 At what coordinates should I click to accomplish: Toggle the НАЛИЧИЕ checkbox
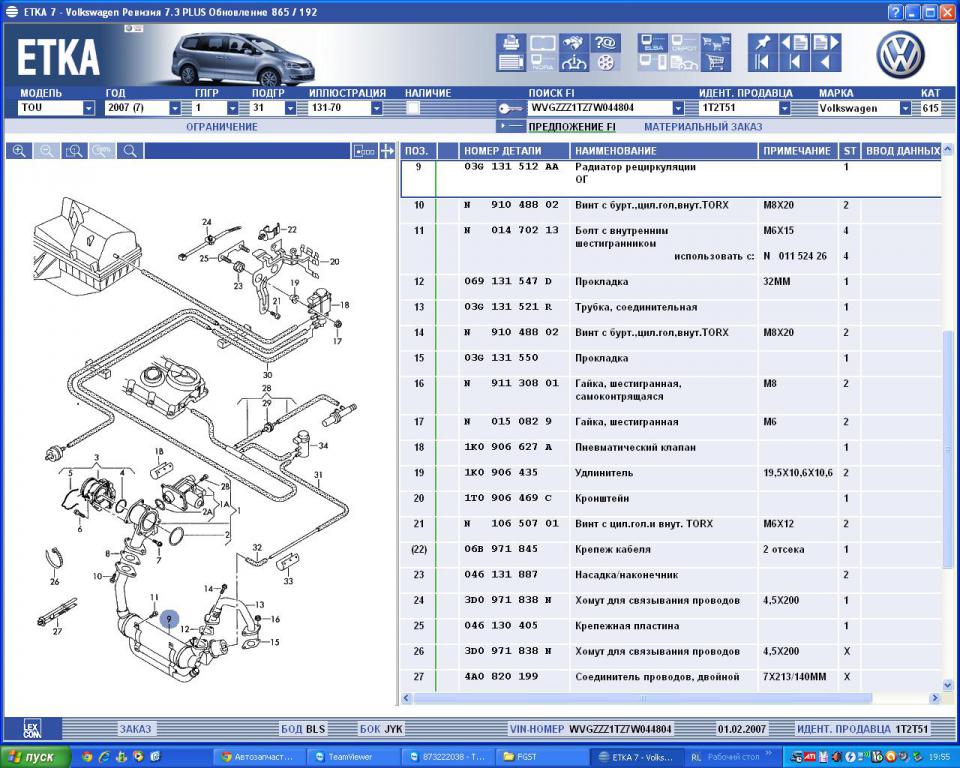pos(413,108)
